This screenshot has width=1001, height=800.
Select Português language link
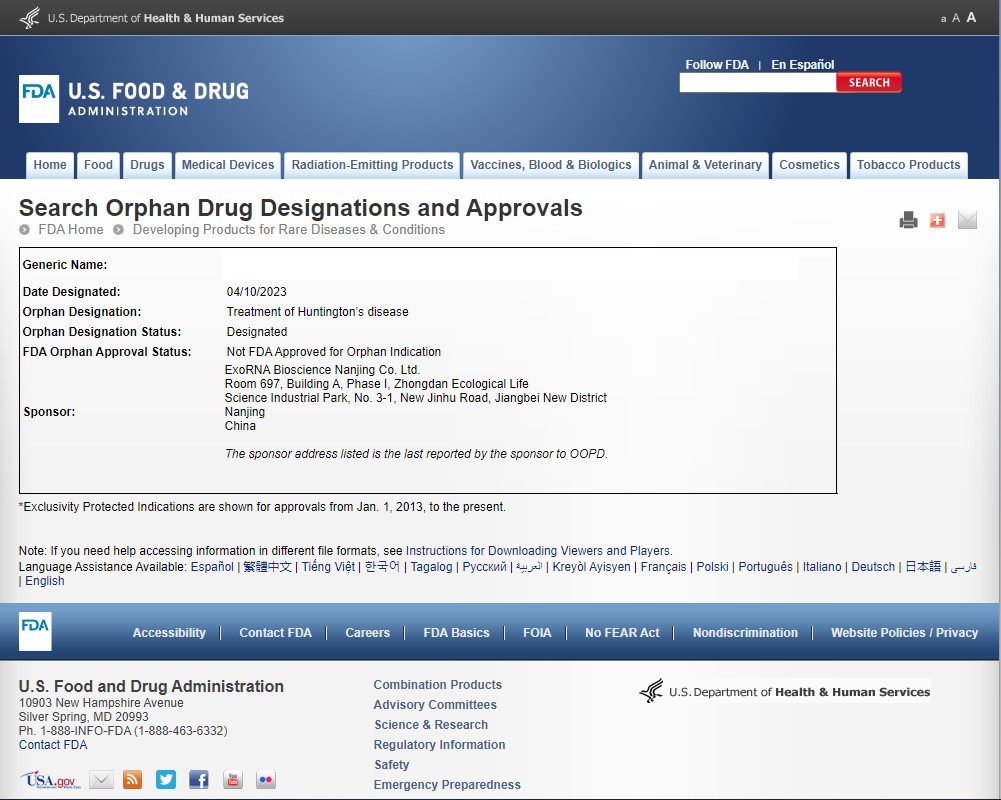pyautogui.click(x=765, y=566)
